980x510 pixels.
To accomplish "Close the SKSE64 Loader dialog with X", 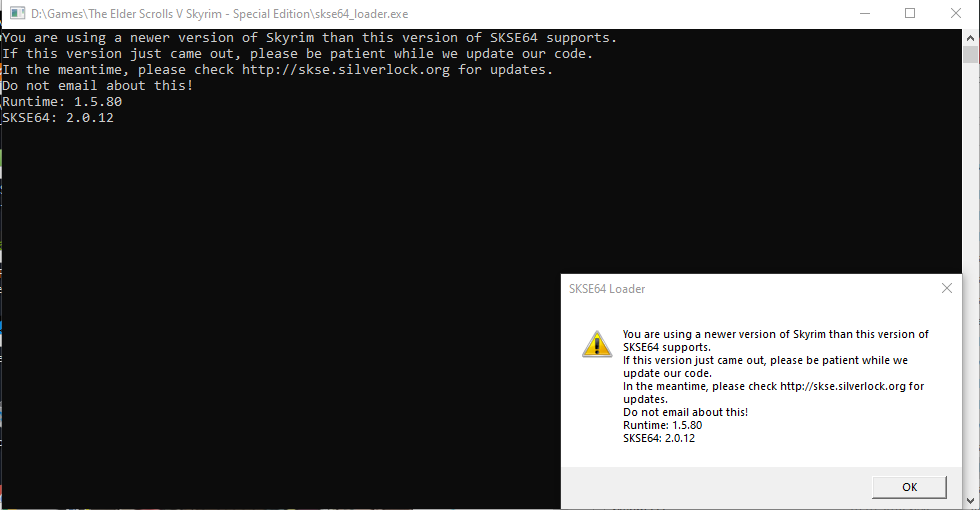I will [946, 288].
